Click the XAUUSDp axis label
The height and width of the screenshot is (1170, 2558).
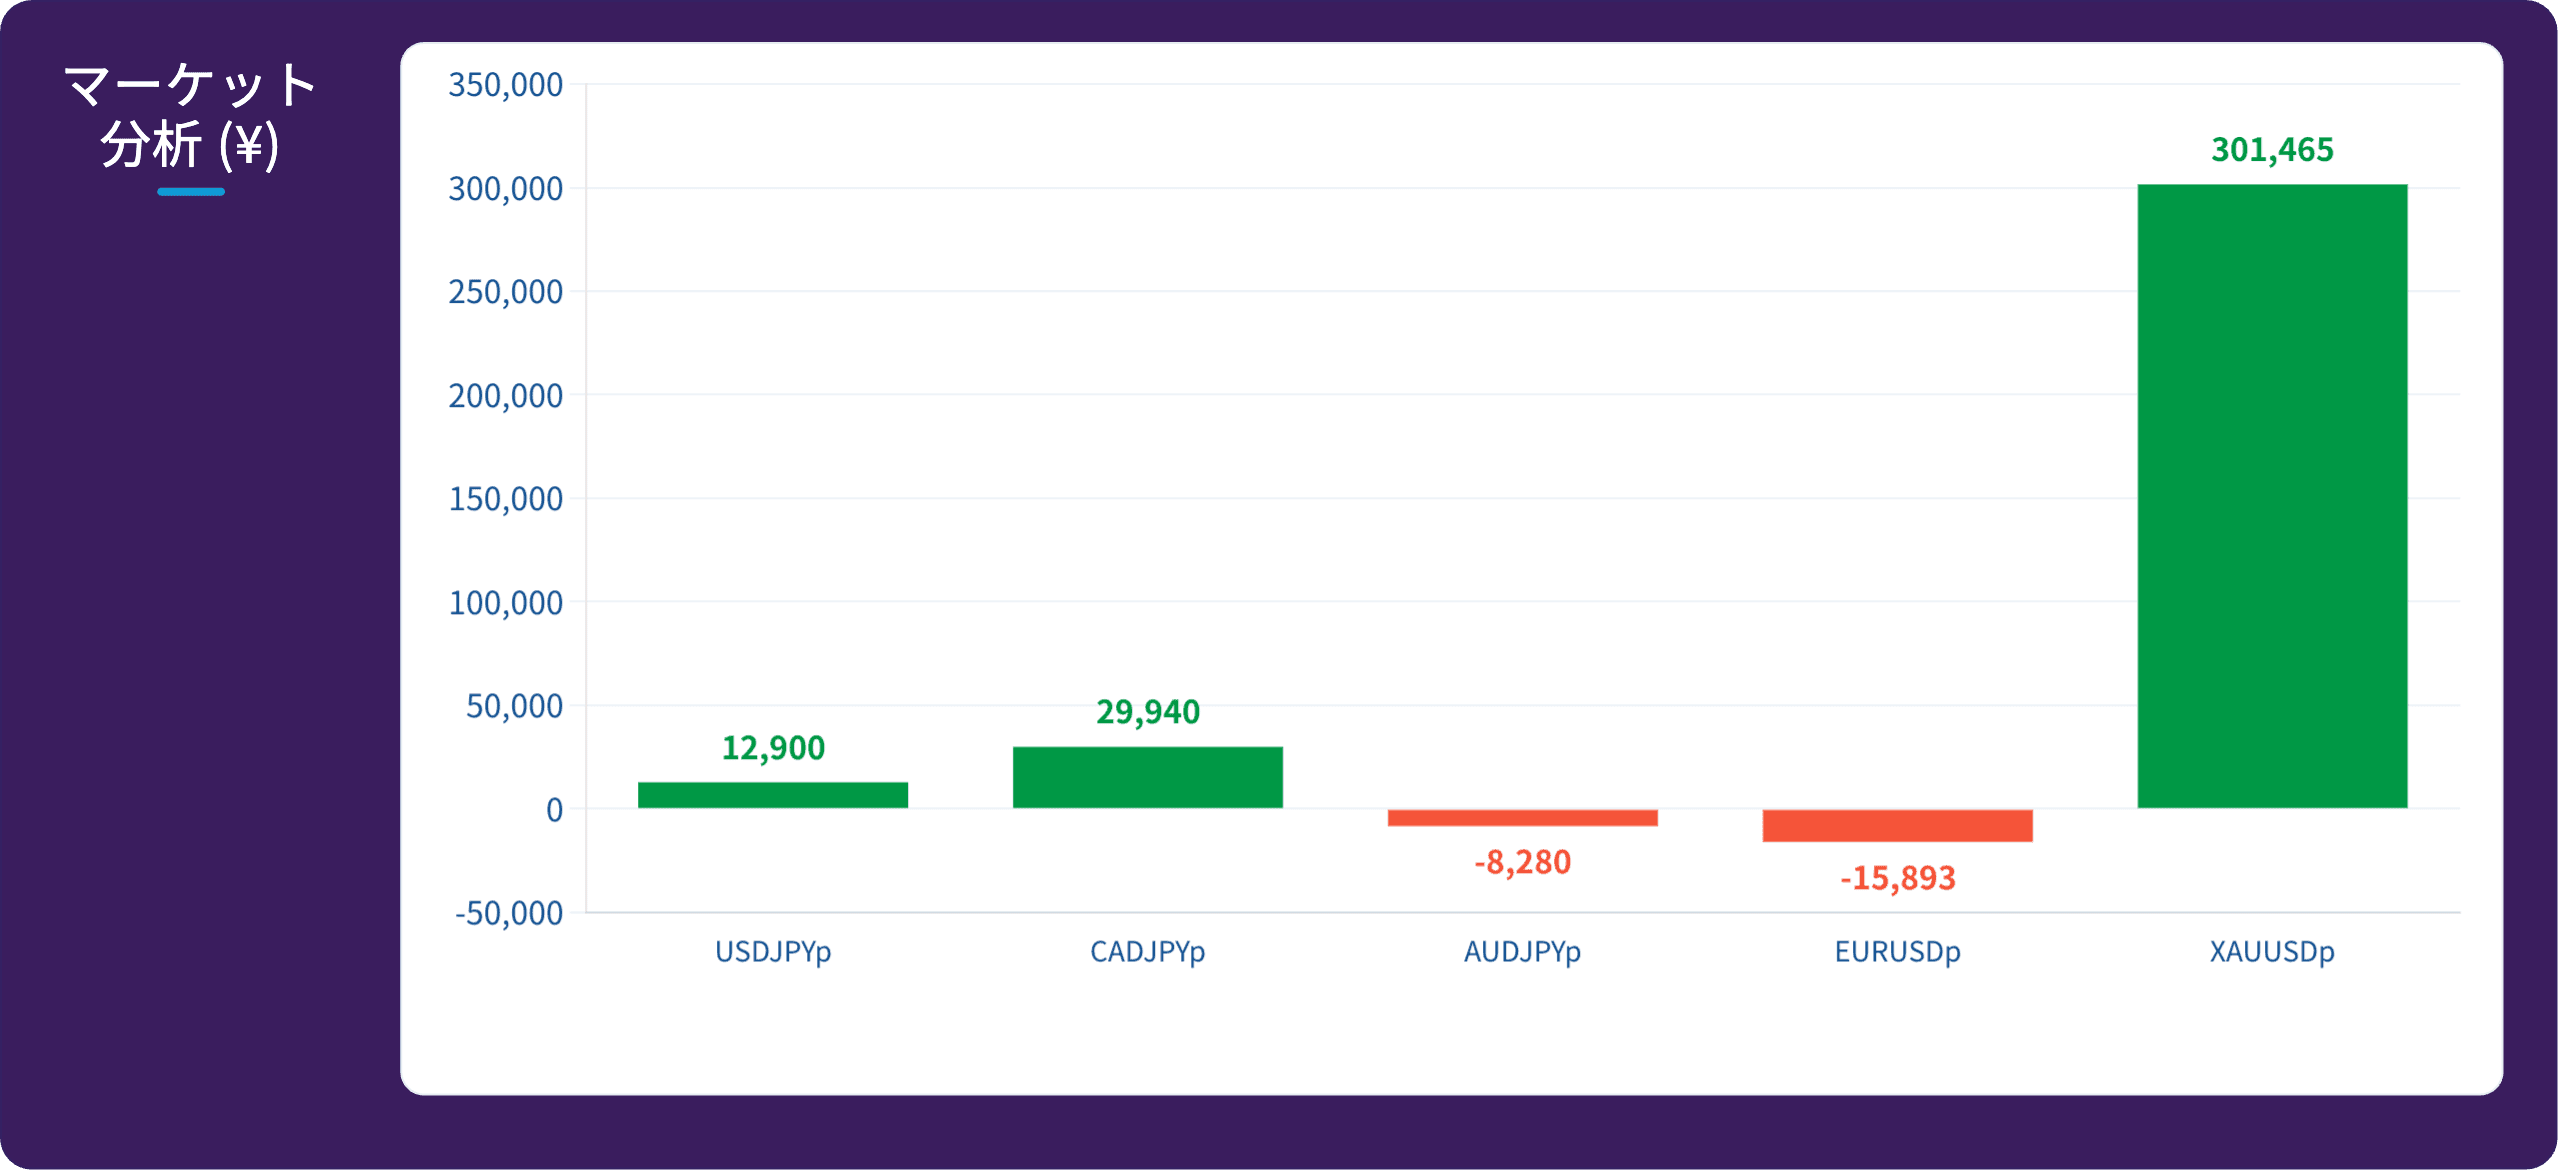click(x=2272, y=952)
